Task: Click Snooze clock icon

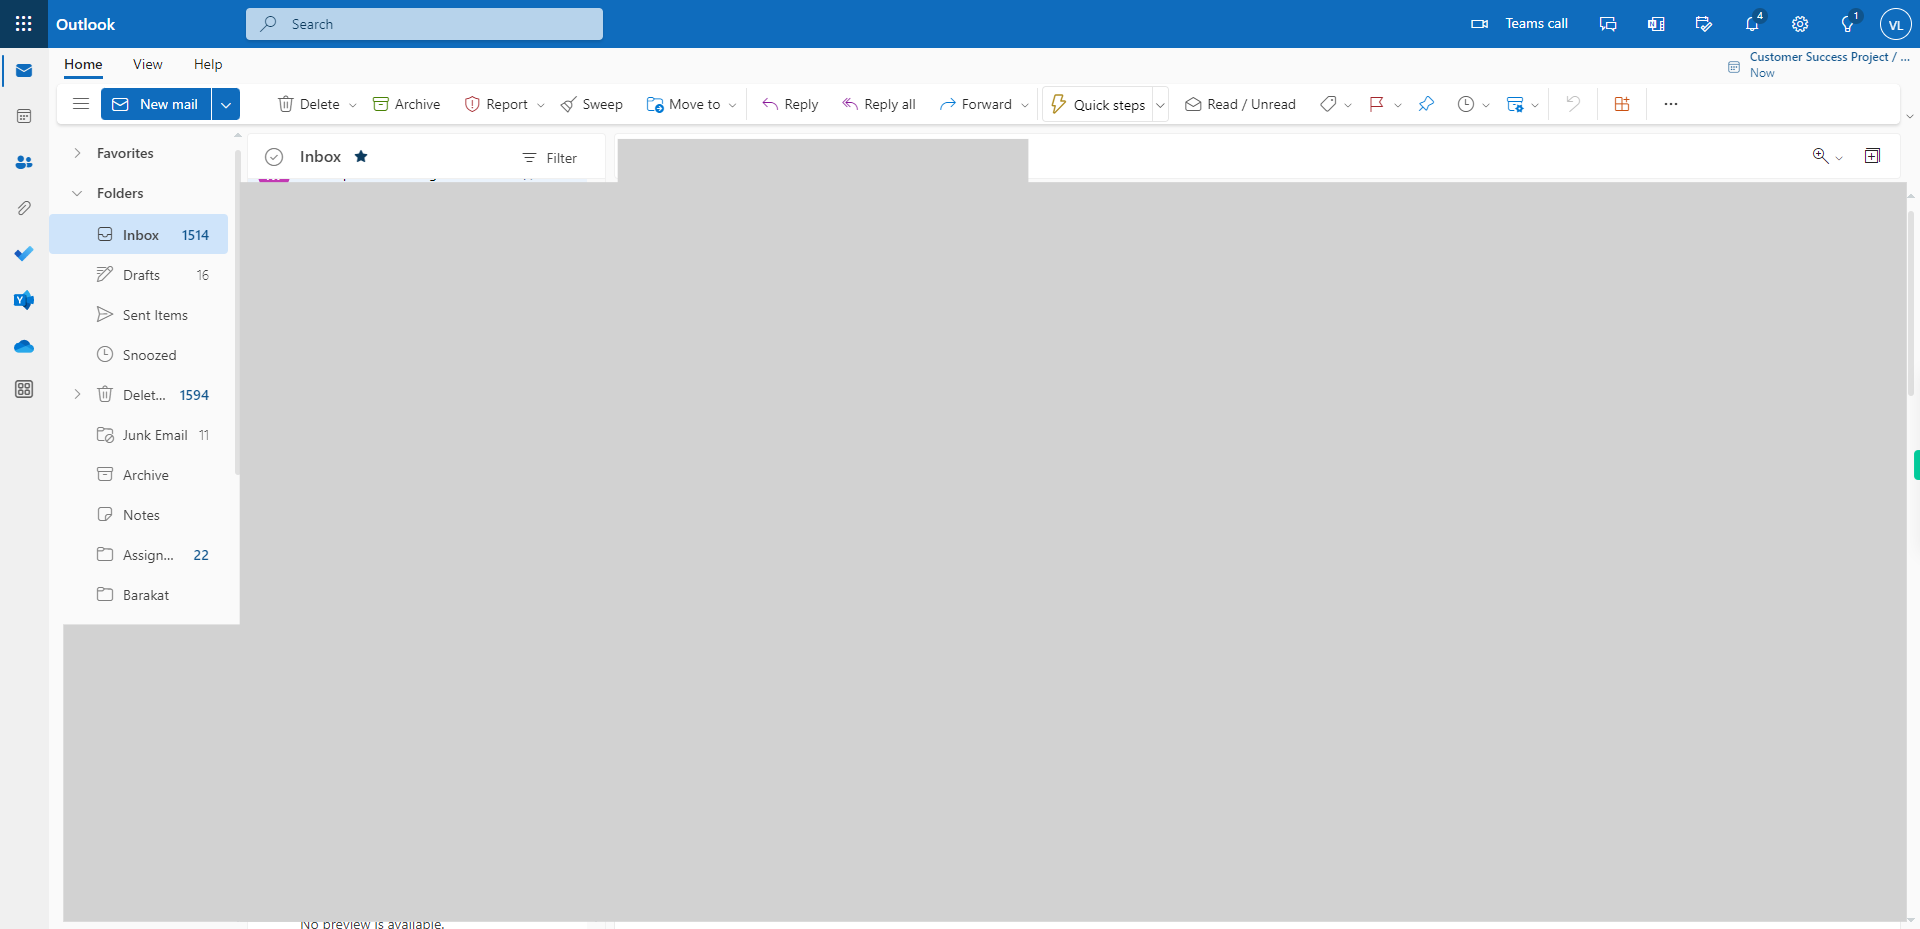Action: click(x=1466, y=104)
